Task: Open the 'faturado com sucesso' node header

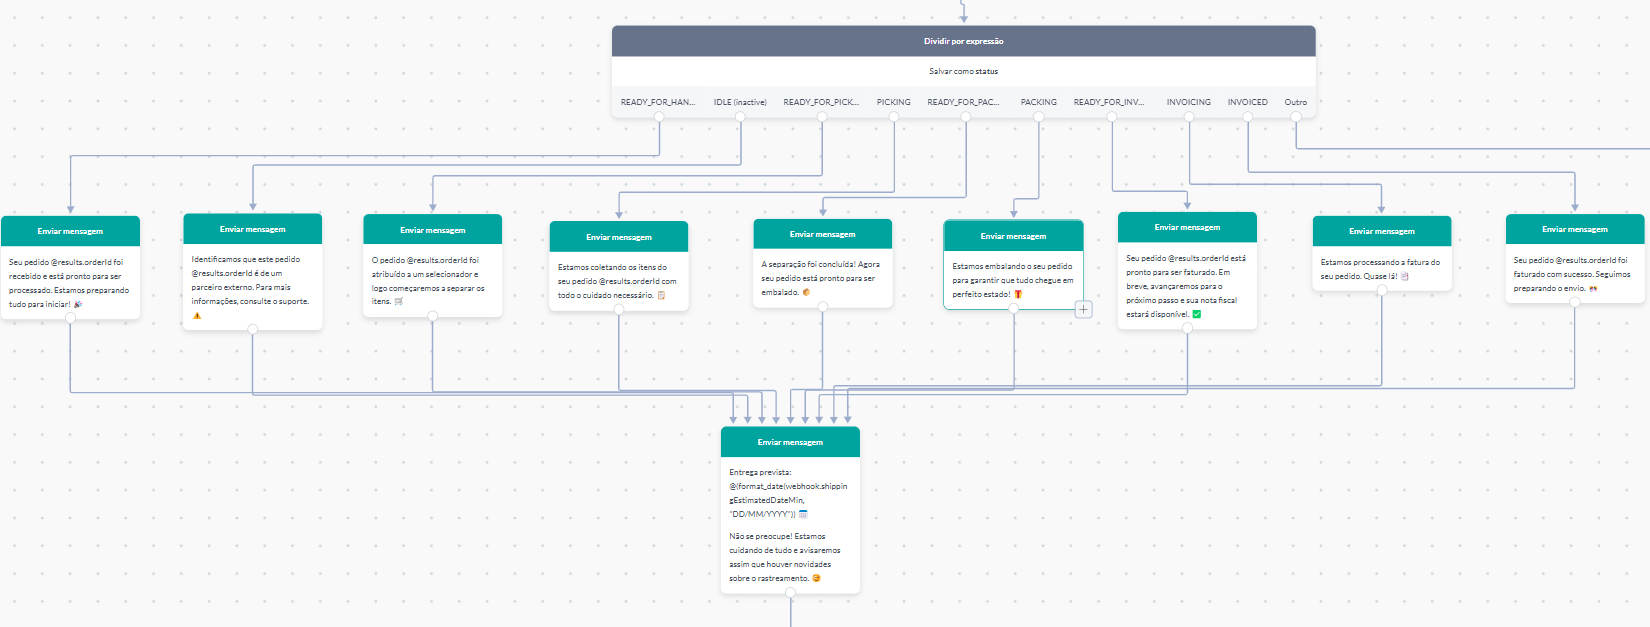Action: click(x=1575, y=229)
